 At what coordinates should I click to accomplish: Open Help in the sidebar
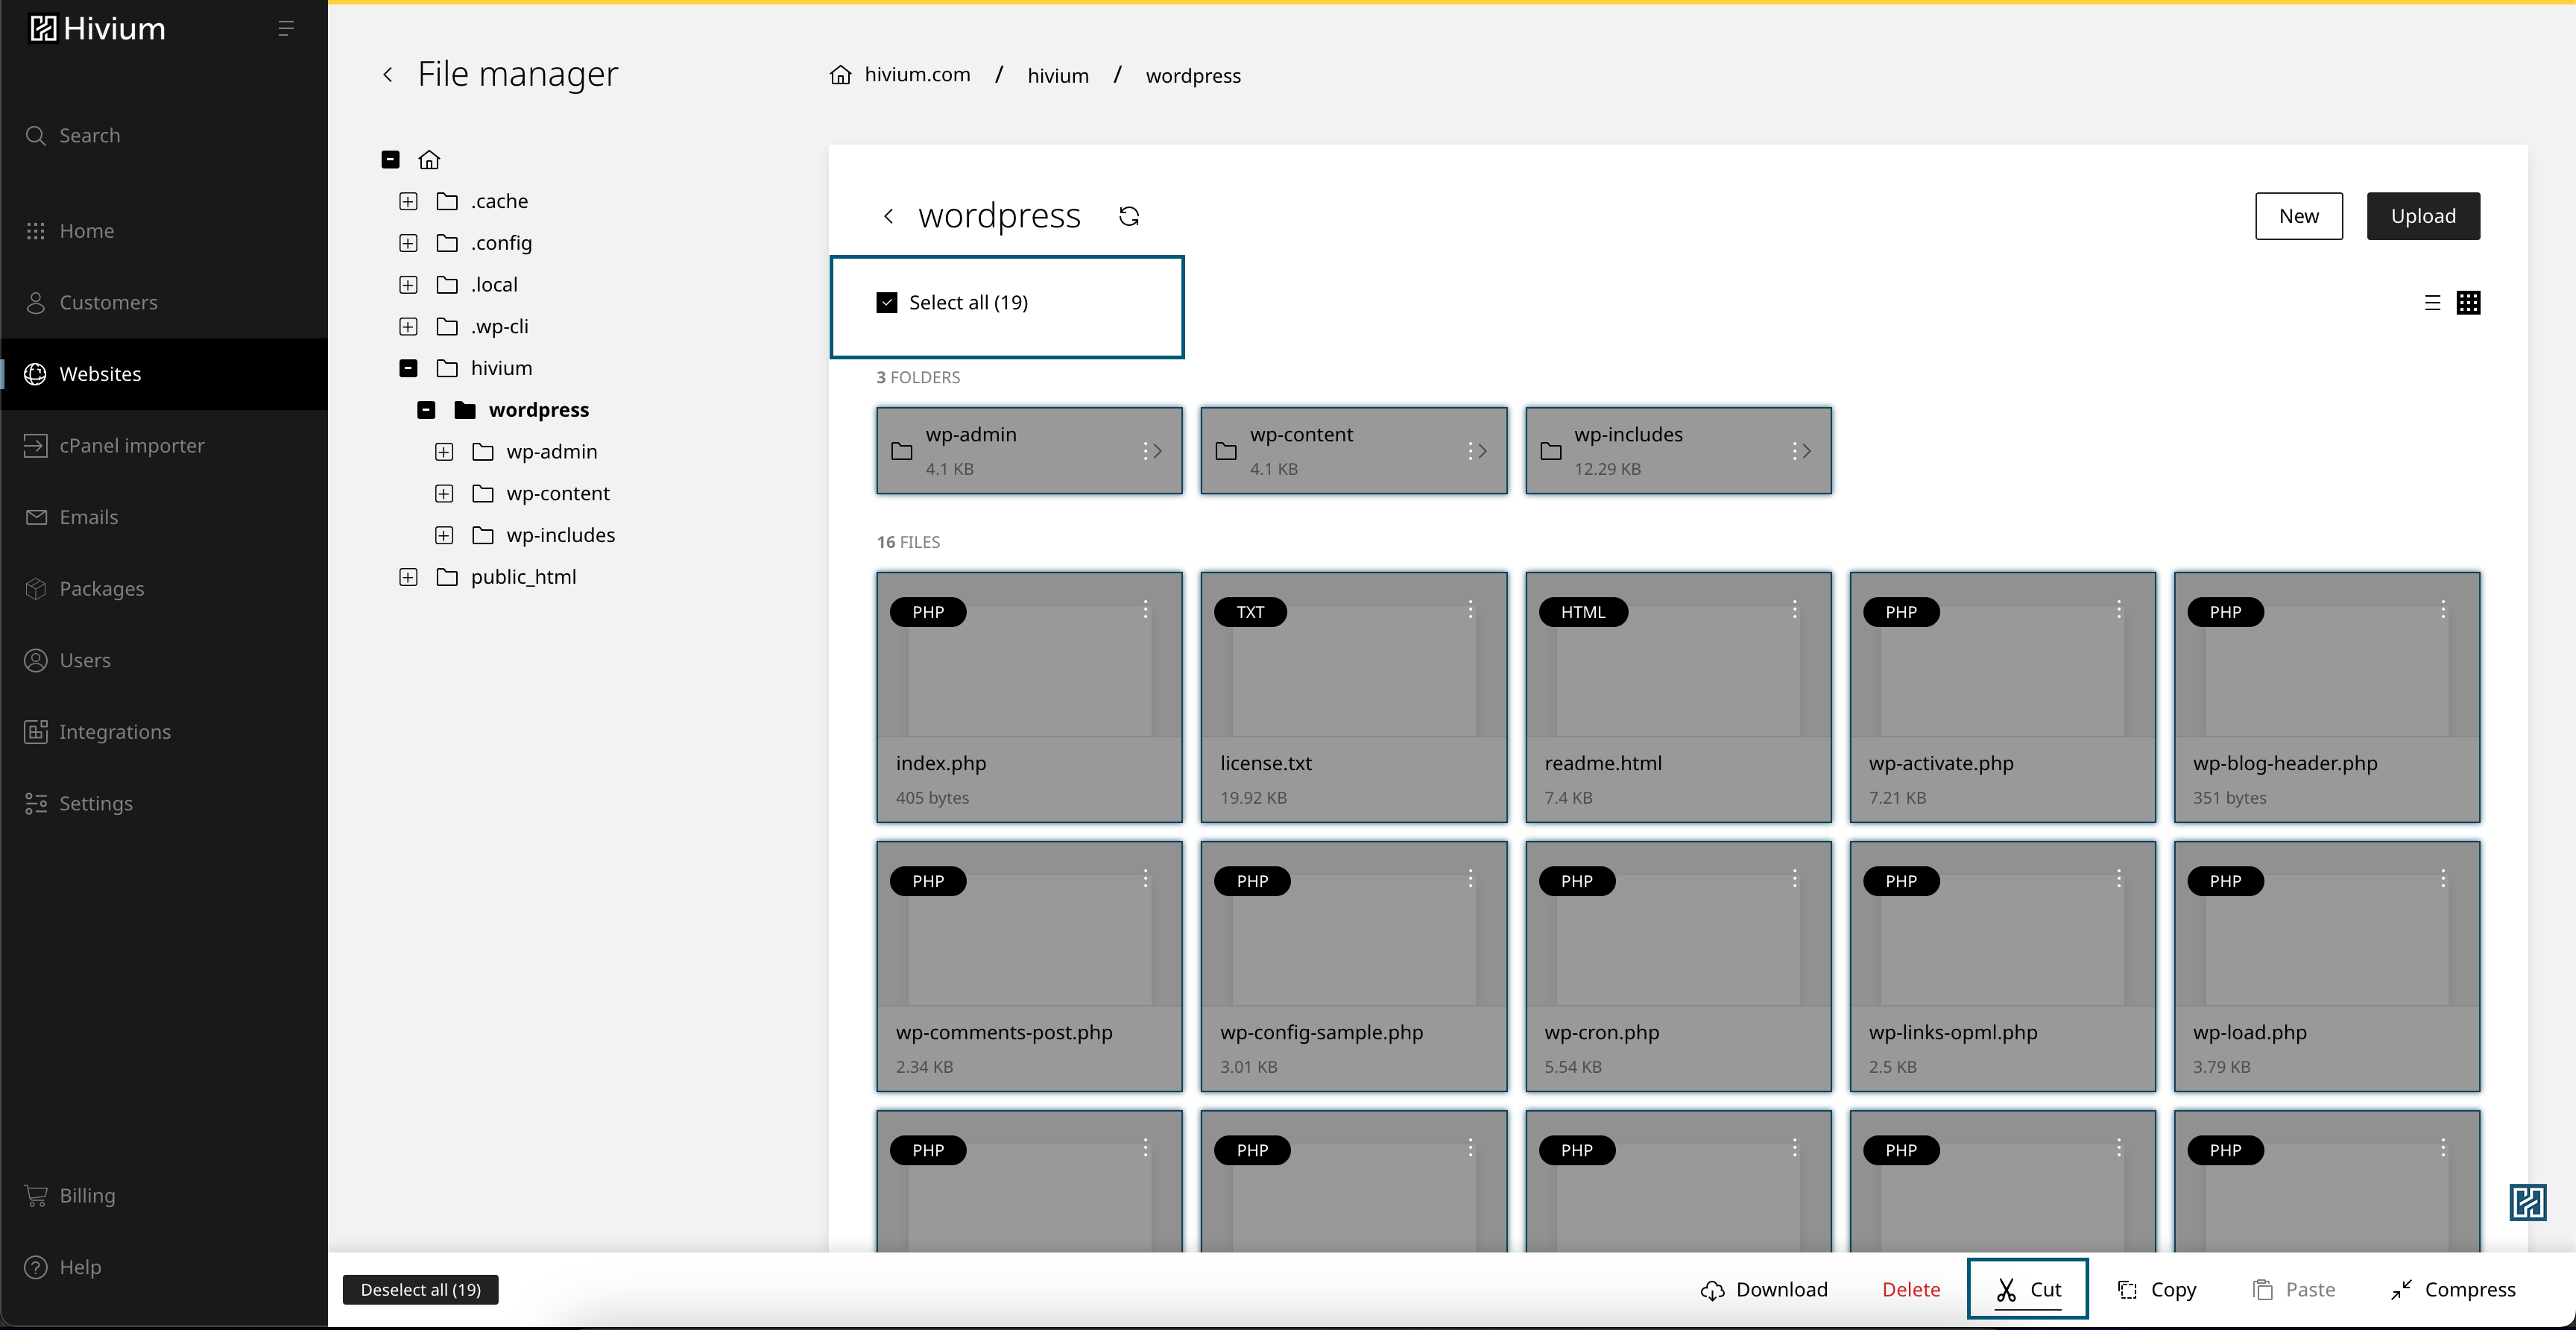(x=164, y=1268)
